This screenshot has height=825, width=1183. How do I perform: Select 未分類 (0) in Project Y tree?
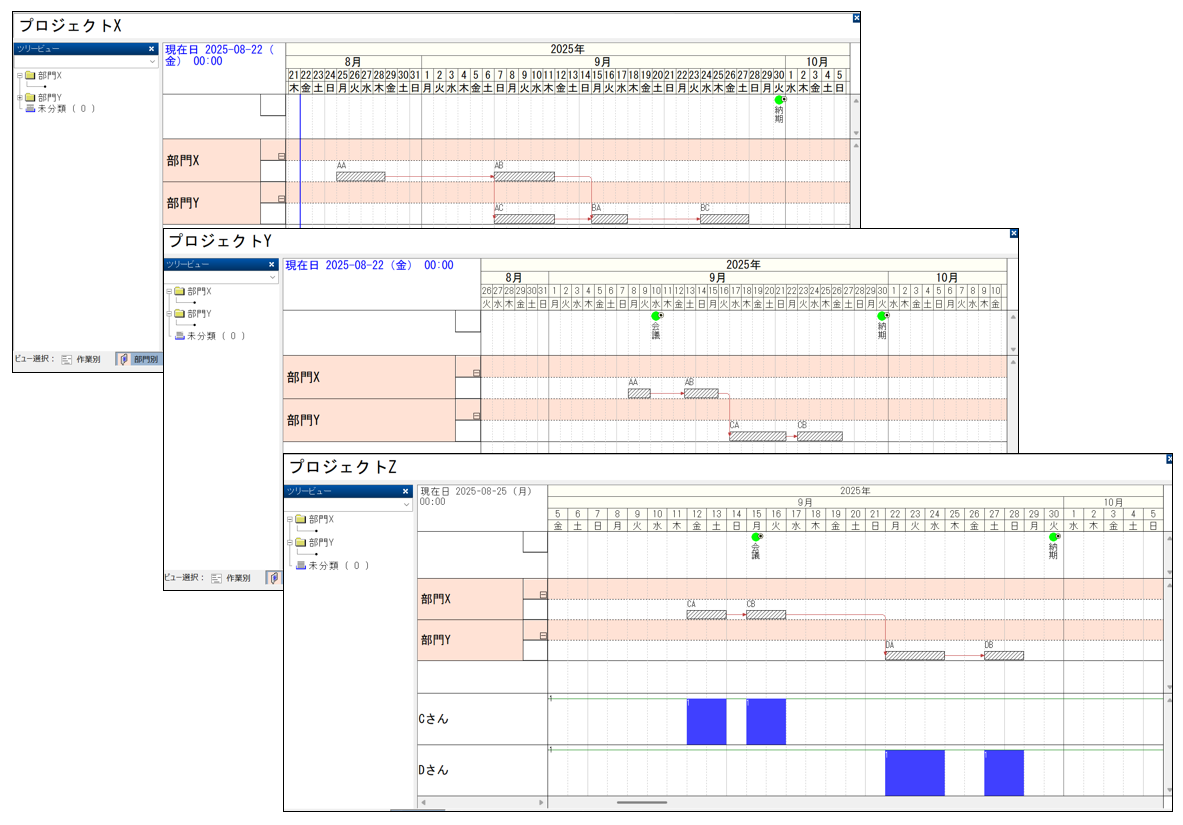(214, 336)
